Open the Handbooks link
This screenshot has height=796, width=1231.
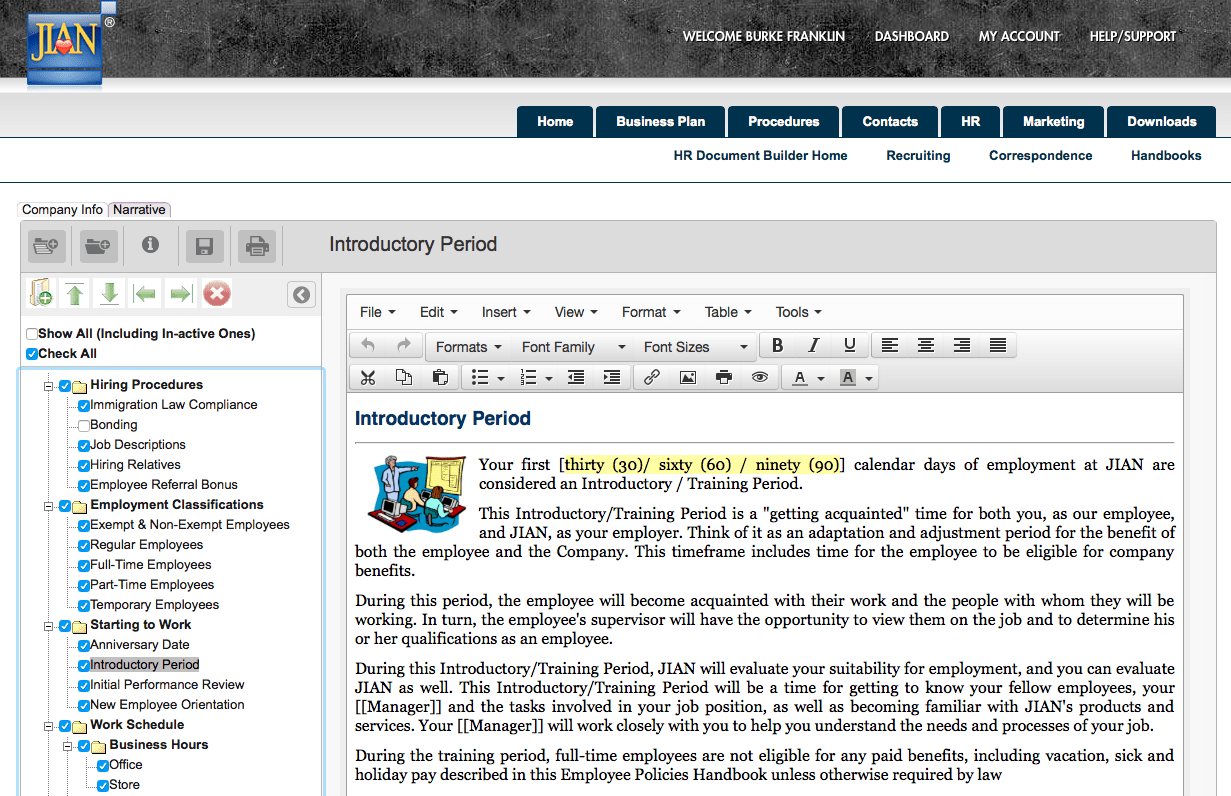[1166, 156]
